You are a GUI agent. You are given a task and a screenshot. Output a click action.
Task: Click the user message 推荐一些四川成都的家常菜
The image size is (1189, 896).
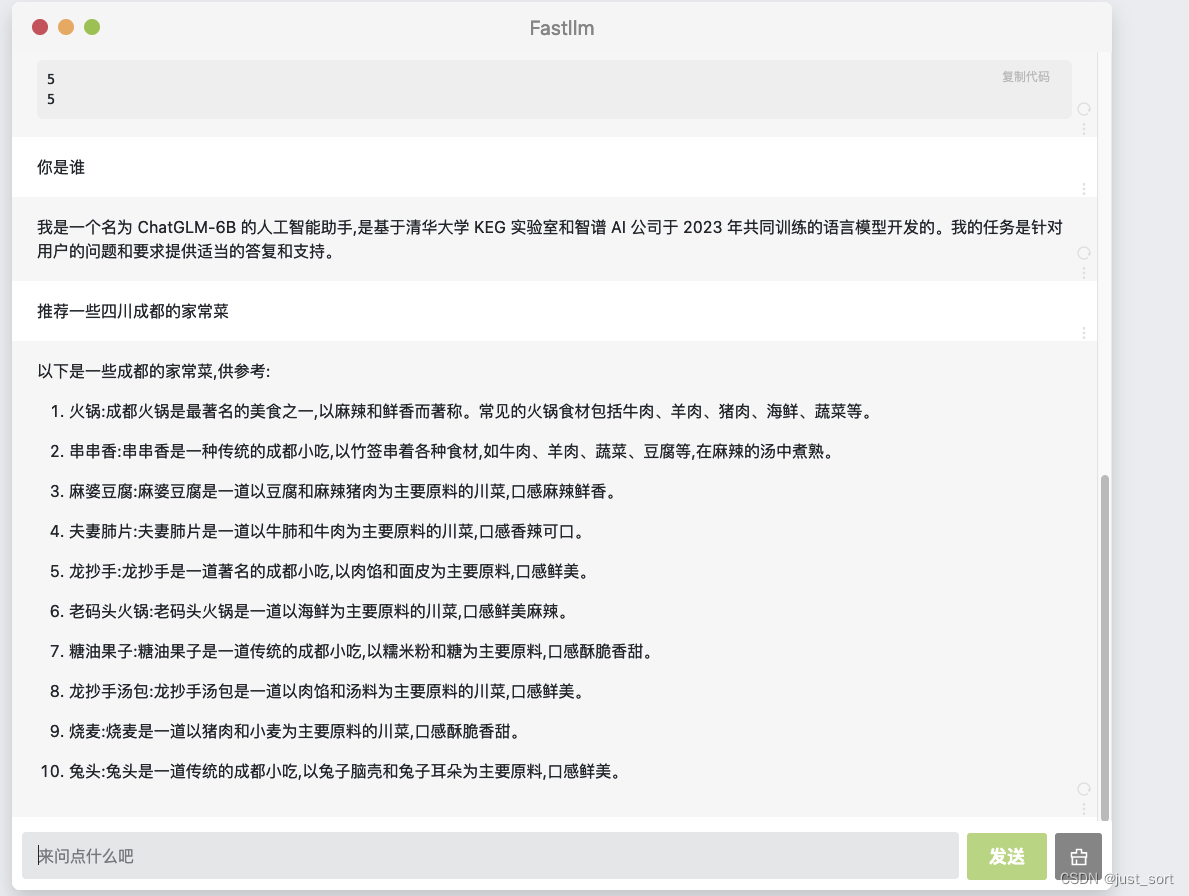coord(133,312)
